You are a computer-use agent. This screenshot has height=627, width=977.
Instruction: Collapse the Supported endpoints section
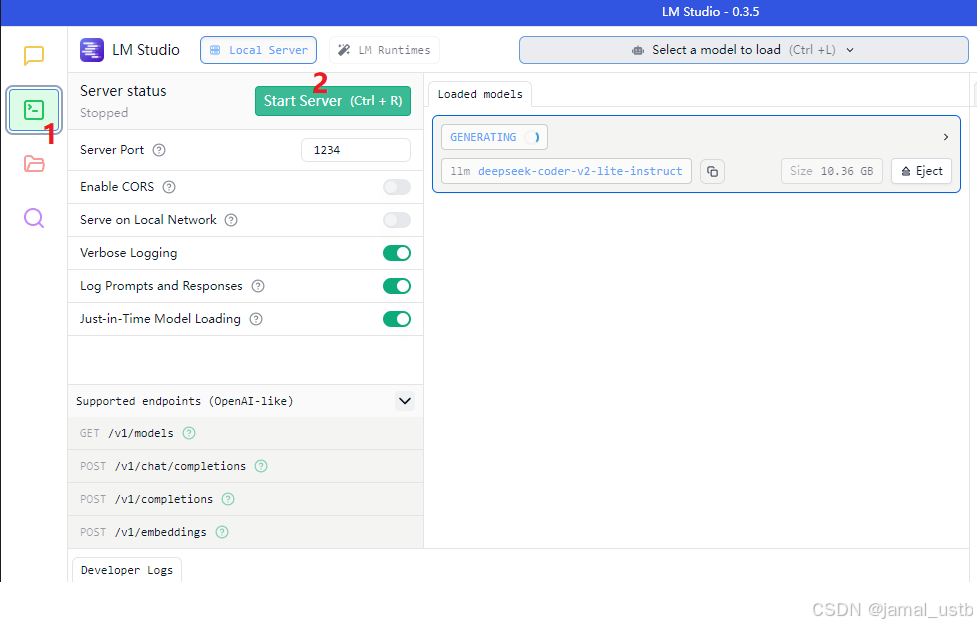tap(405, 401)
